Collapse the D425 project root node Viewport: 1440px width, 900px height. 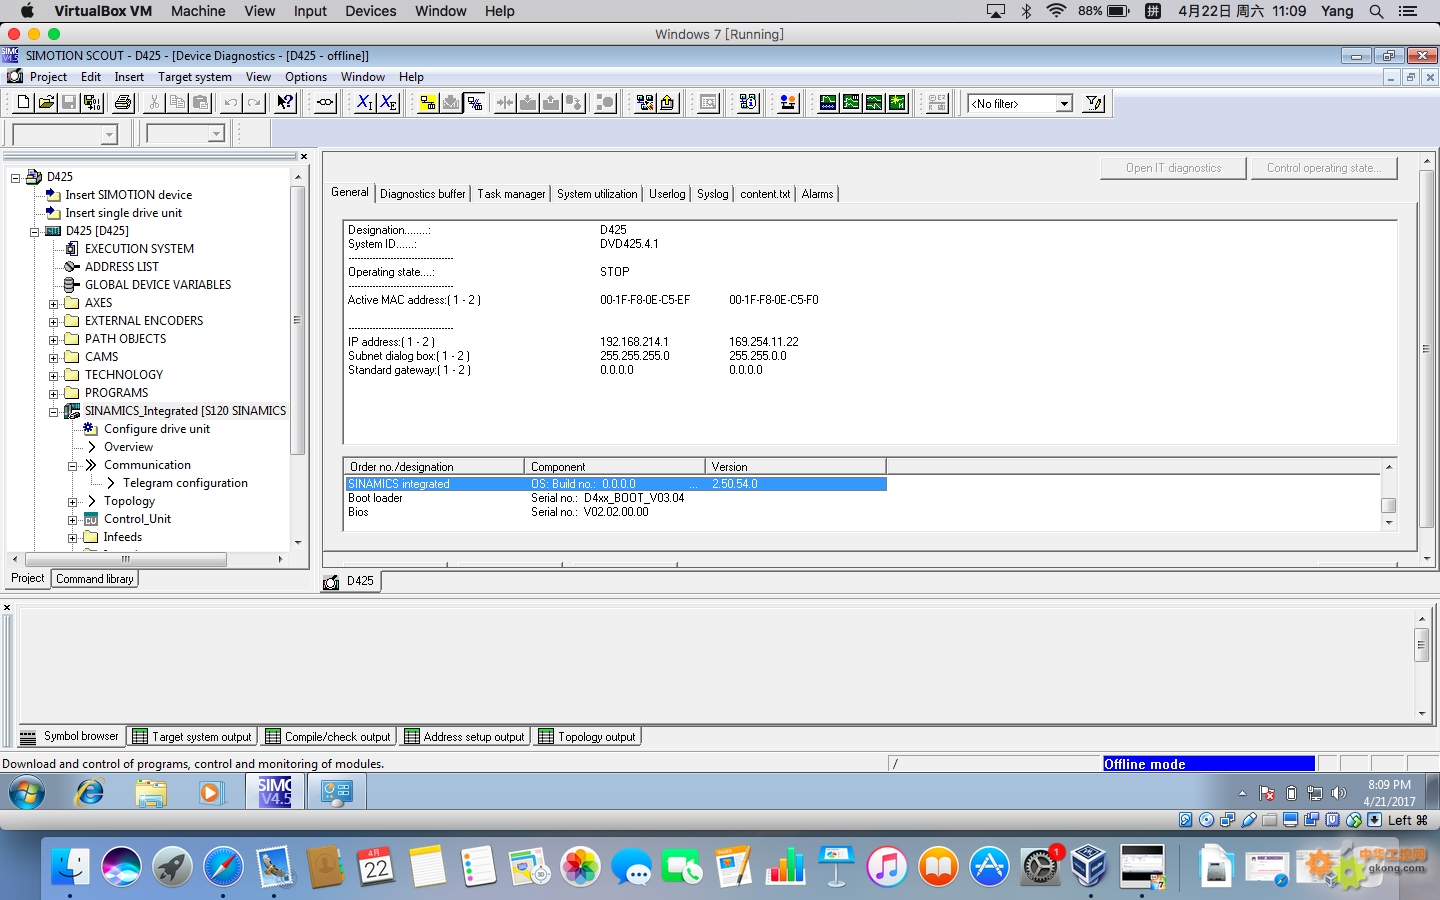coord(16,177)
